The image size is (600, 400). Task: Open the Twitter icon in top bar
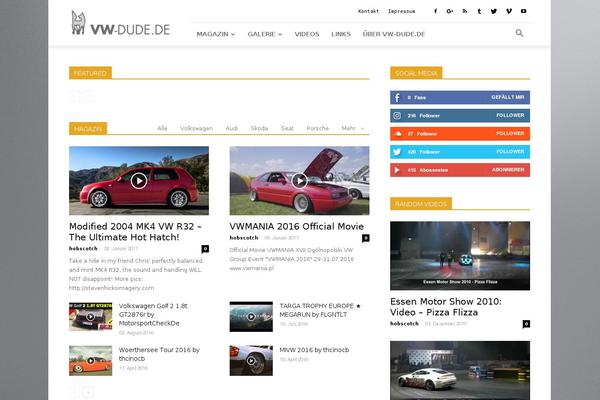click(494, 11)
